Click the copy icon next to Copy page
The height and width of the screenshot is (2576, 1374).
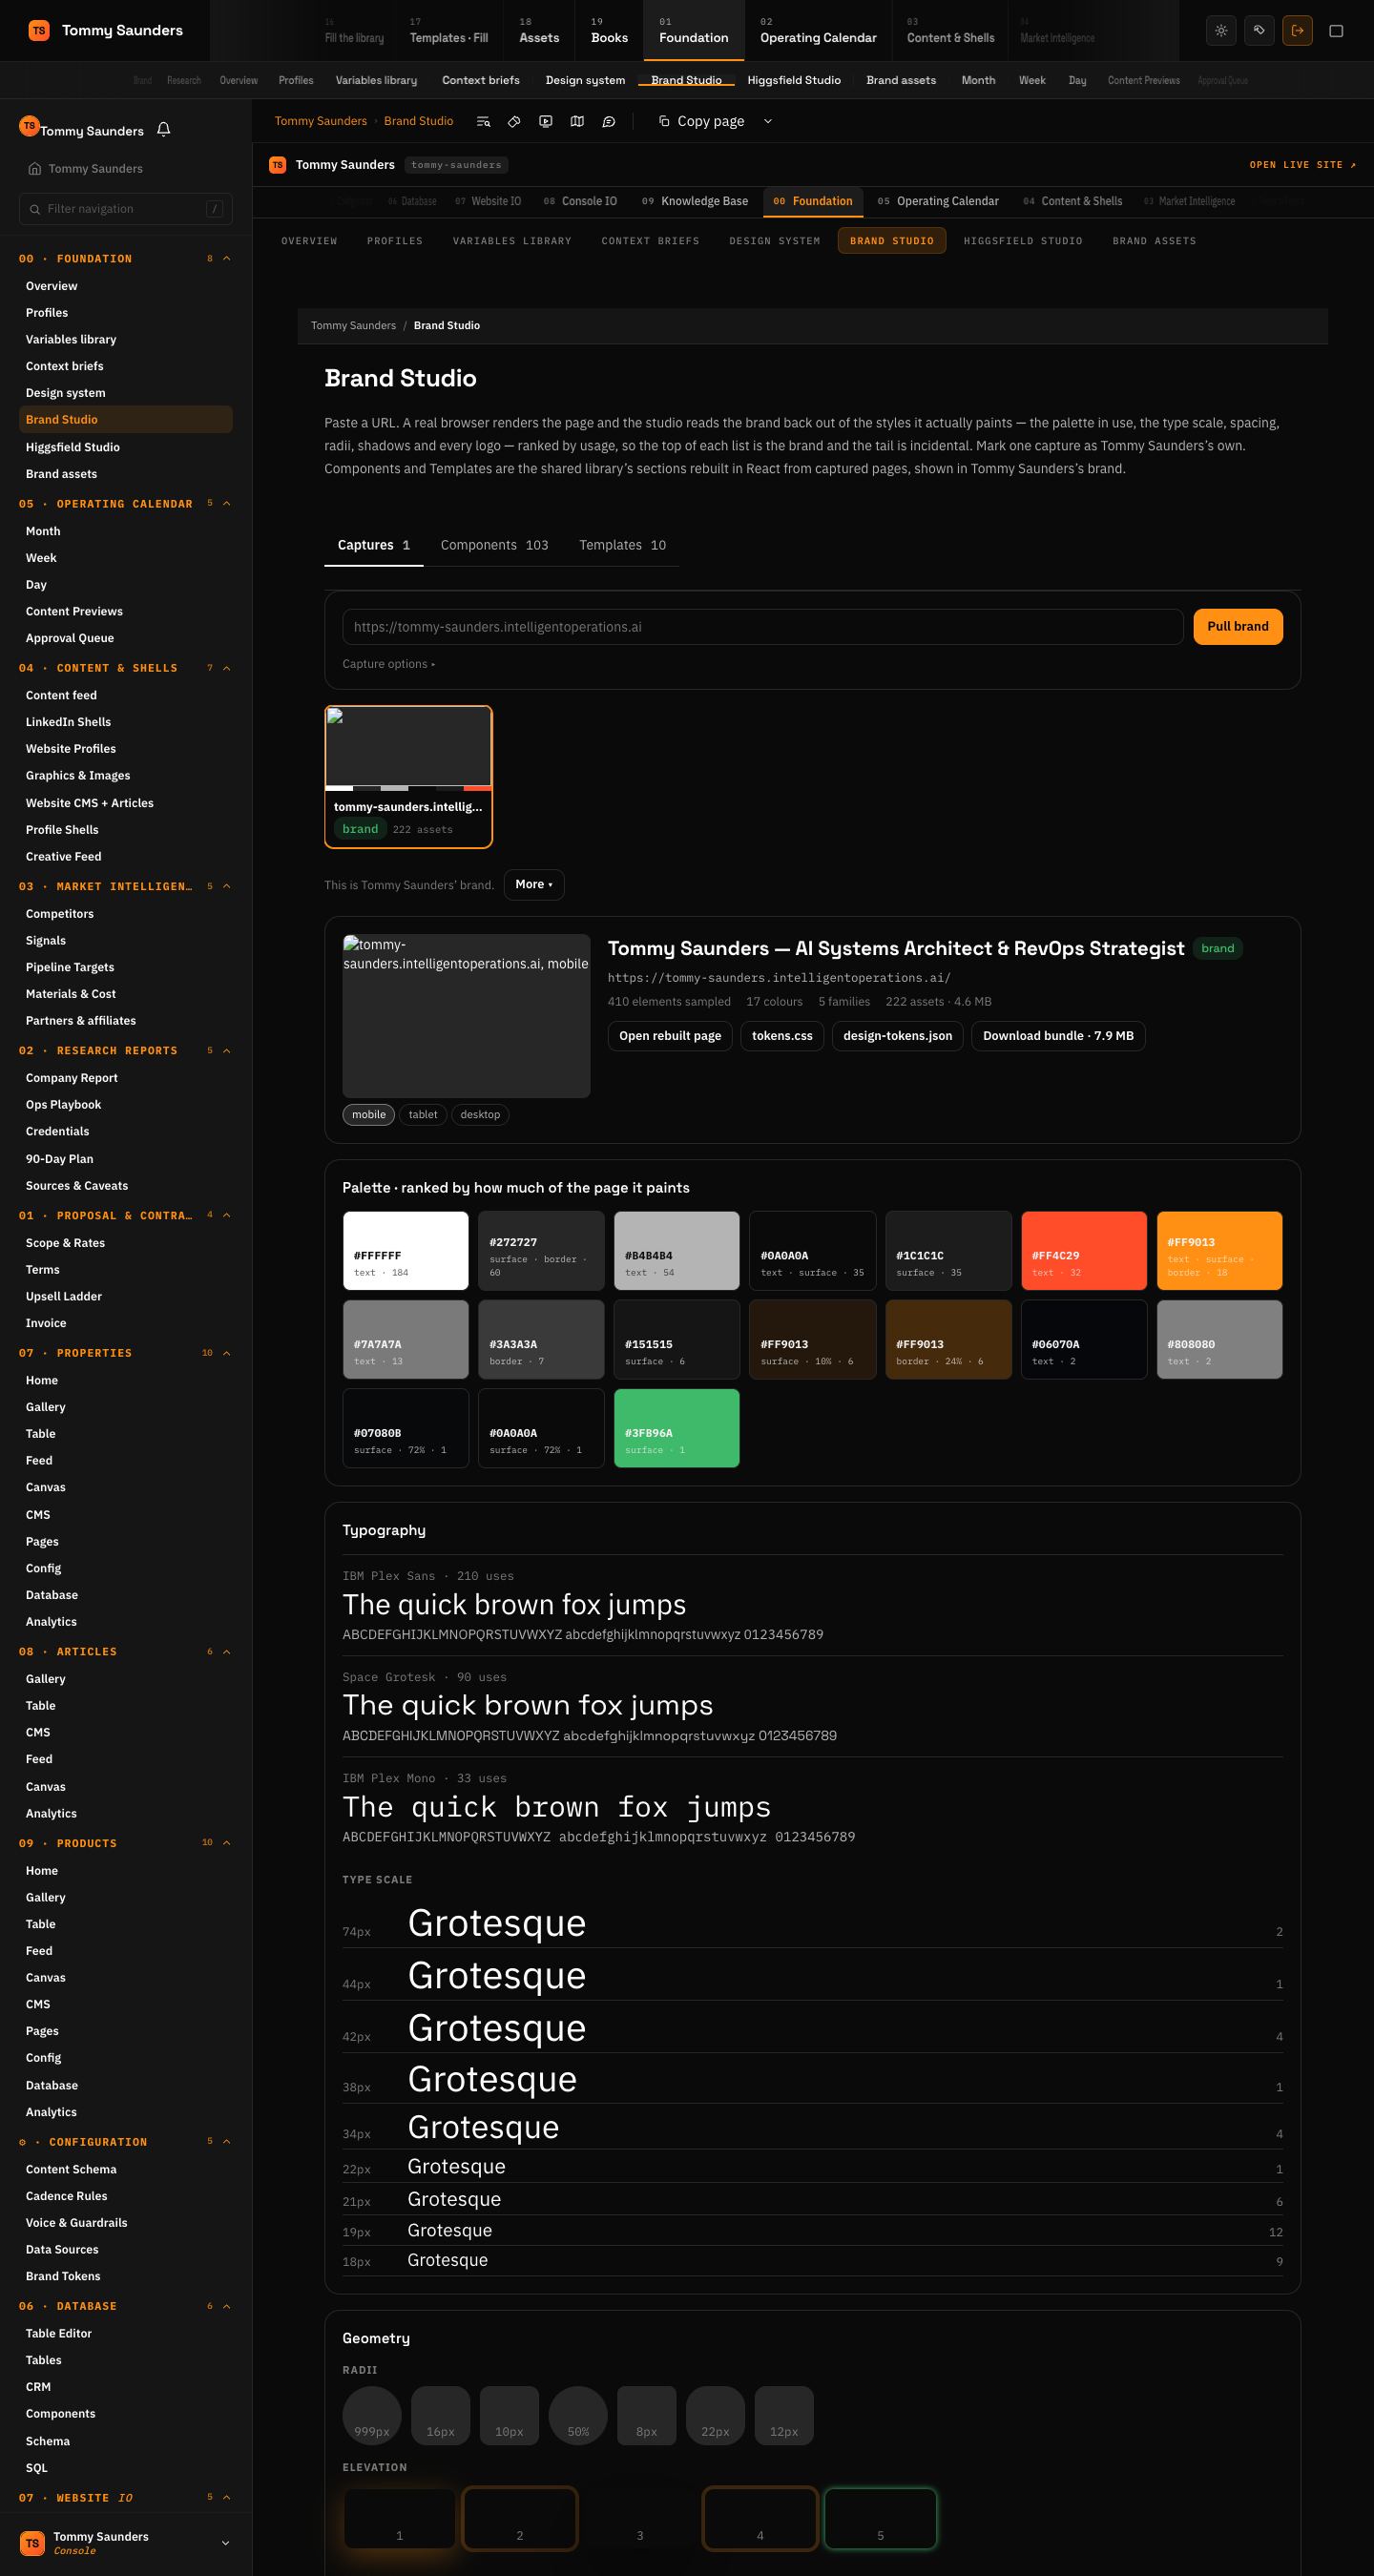point(664,121)
